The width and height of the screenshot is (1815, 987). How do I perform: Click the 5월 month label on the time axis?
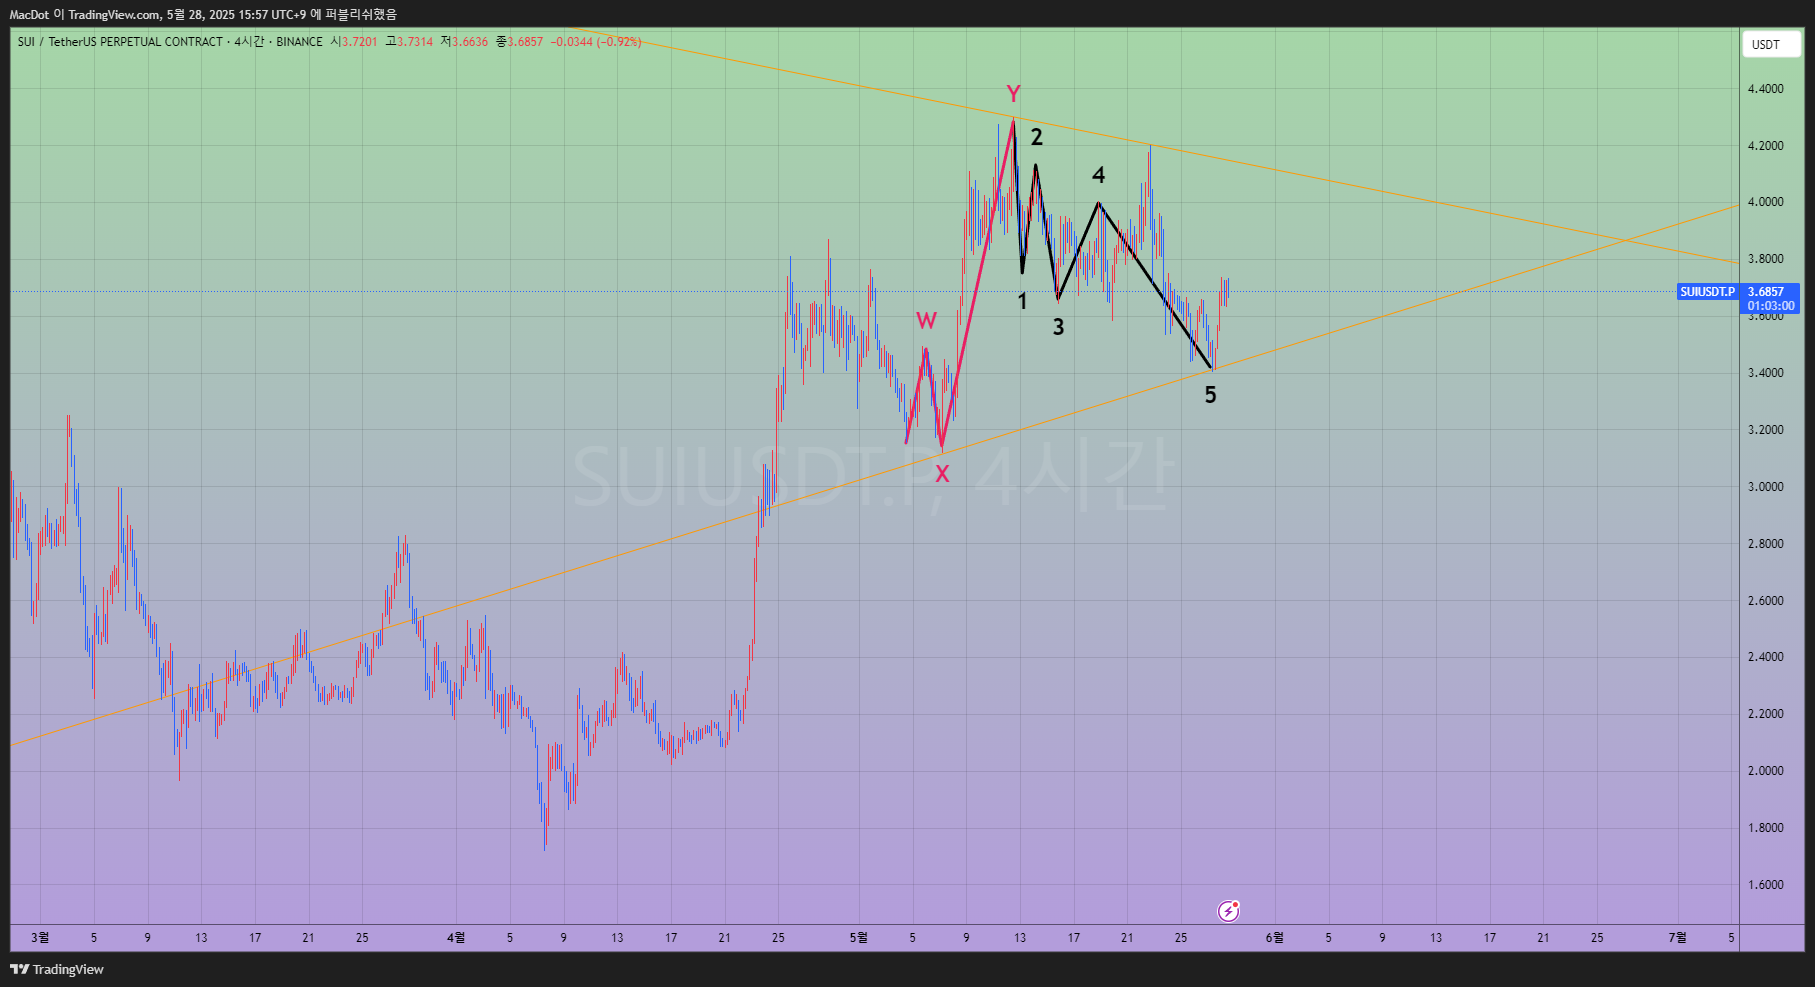[858, 938]
